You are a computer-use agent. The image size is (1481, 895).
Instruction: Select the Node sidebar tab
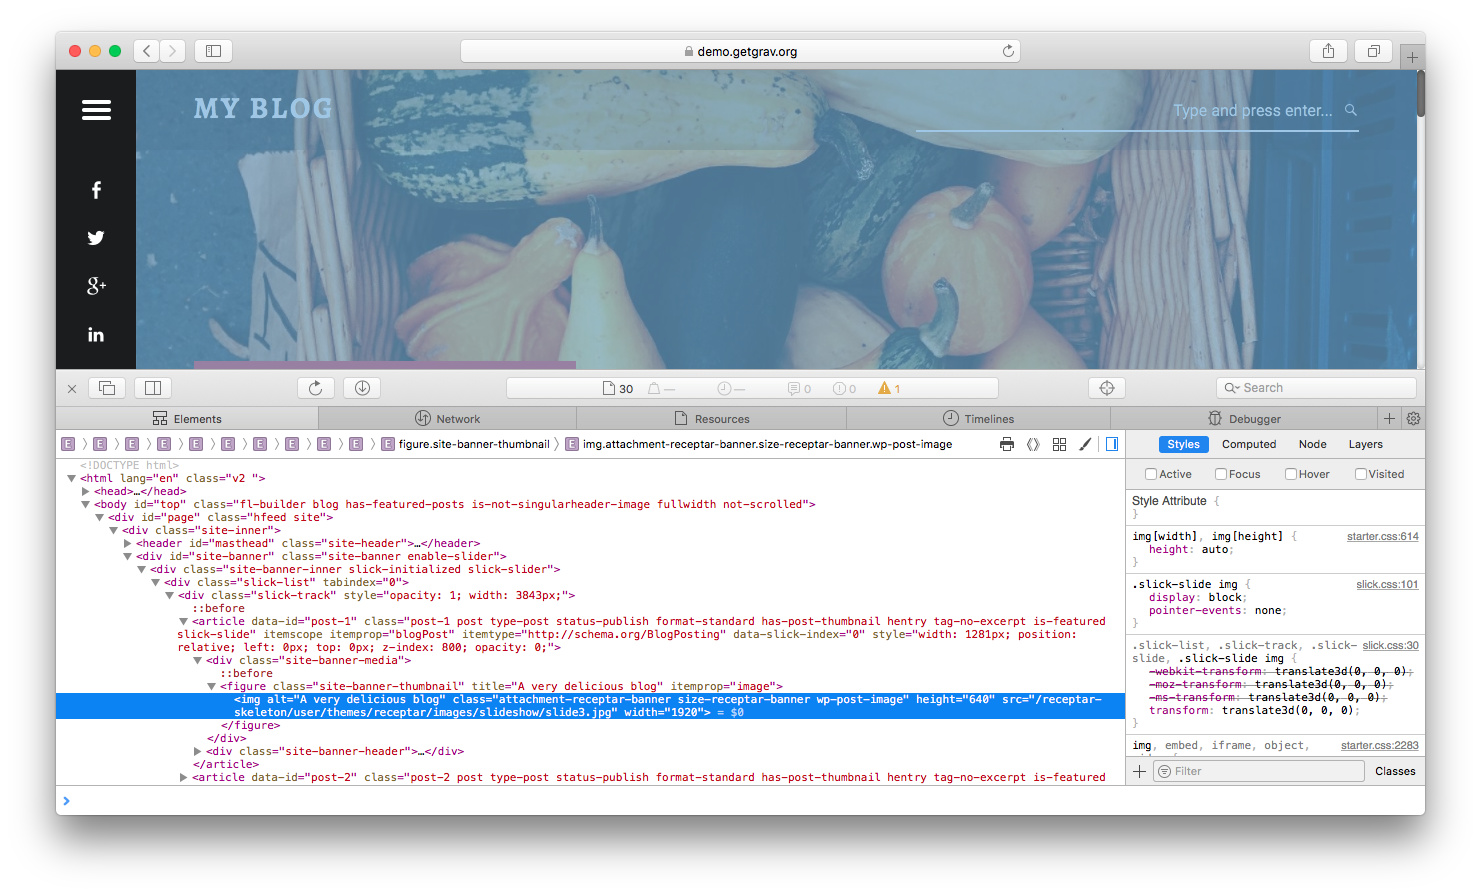pyautogui.click(x=1313, y=444)
